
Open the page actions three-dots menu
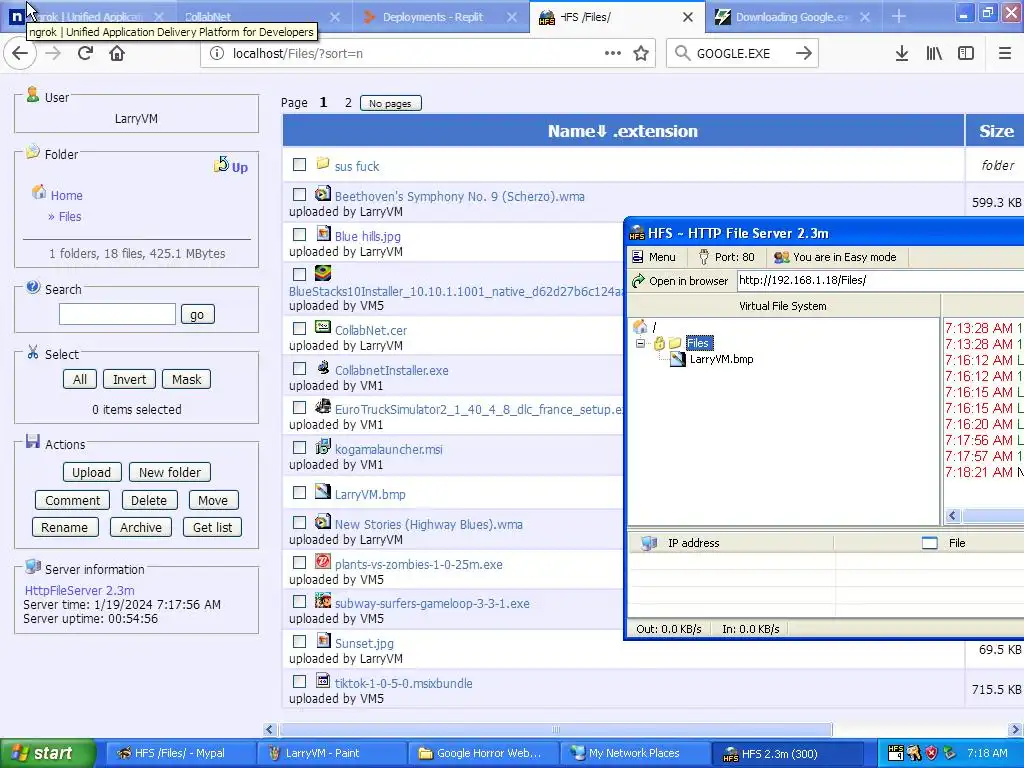[x=613, y=54]
